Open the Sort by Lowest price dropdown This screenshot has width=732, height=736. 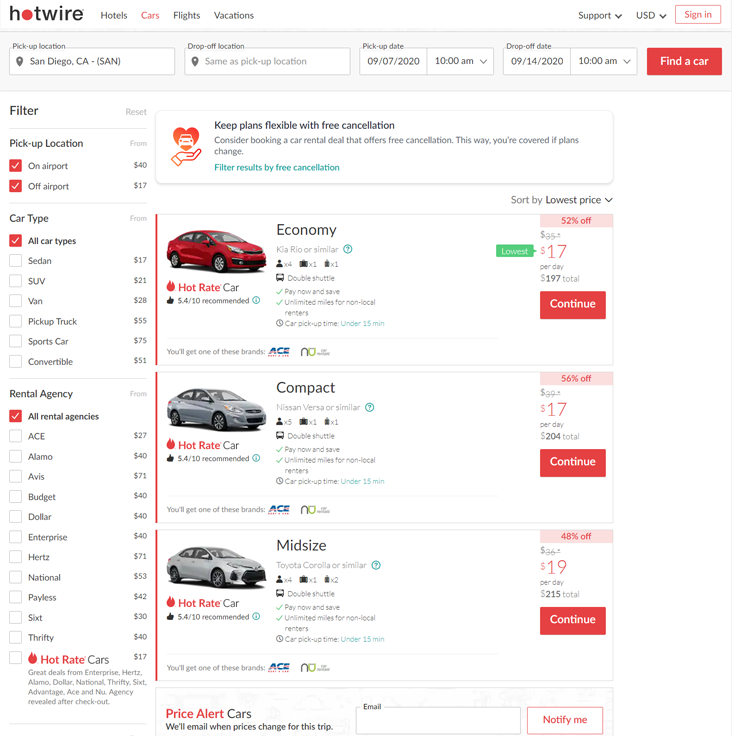pyautogui.click(x=562, y=200)
